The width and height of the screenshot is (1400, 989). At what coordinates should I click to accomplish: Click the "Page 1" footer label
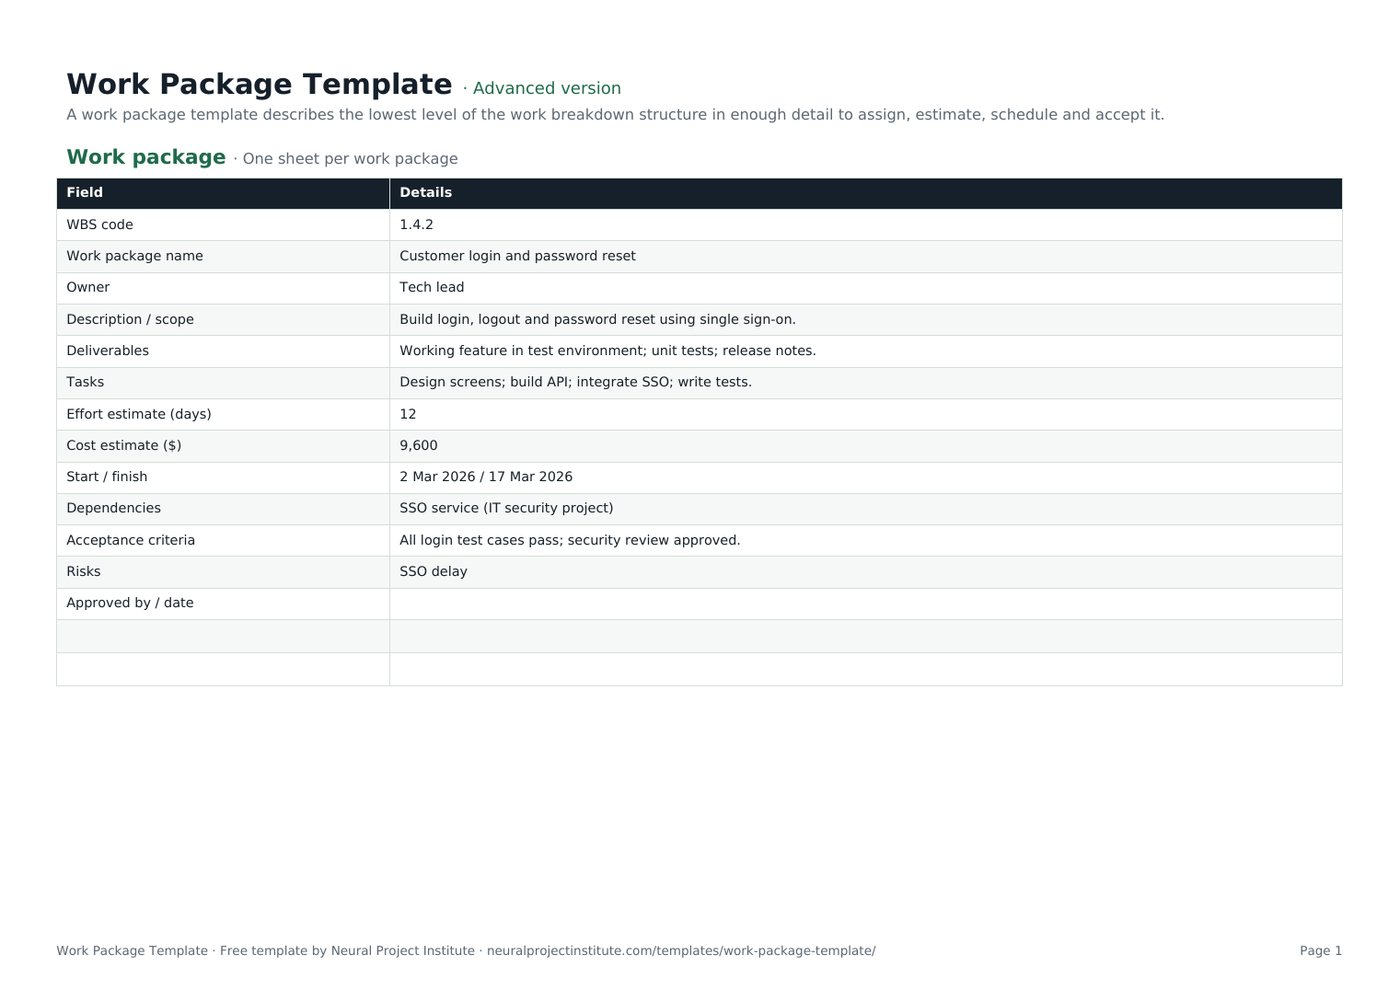point(1321,951)
